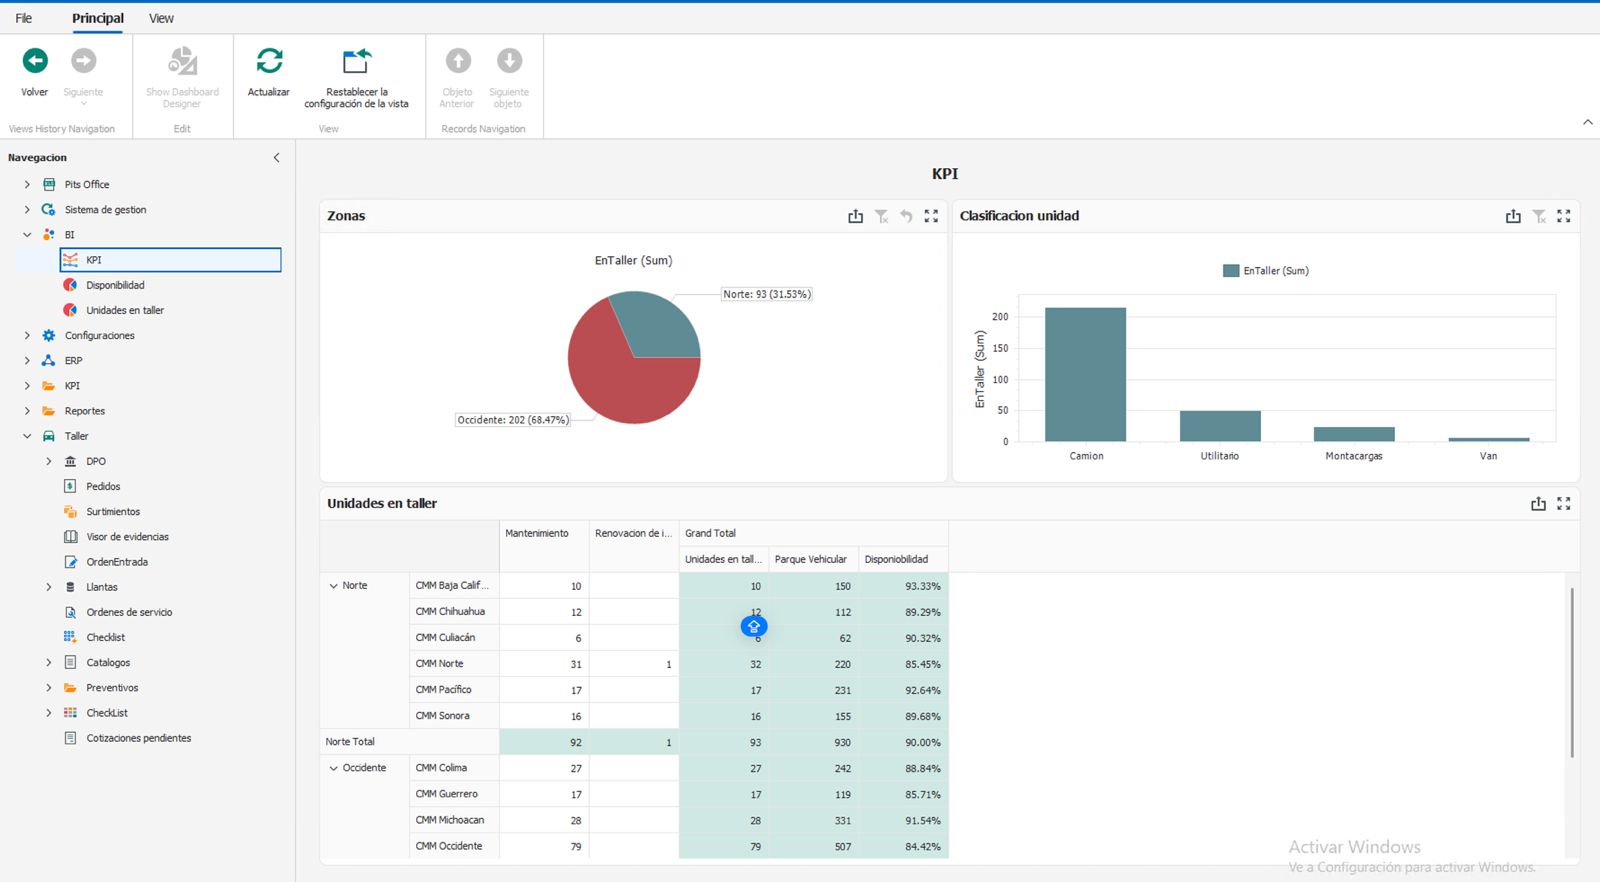The width and height of the screenshot is (1600, 882).
Task: Click the Volver back arrow icon
Action: (x=35, y=61)
